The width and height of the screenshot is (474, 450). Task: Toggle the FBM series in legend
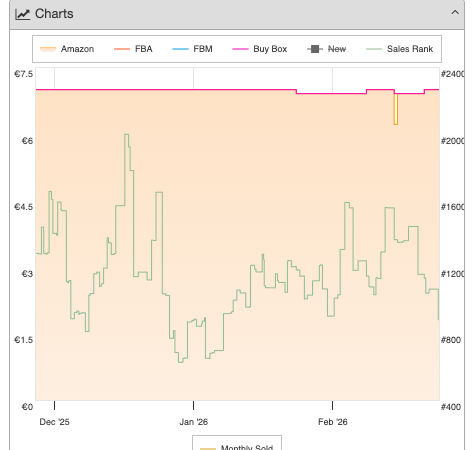point(192,49)
